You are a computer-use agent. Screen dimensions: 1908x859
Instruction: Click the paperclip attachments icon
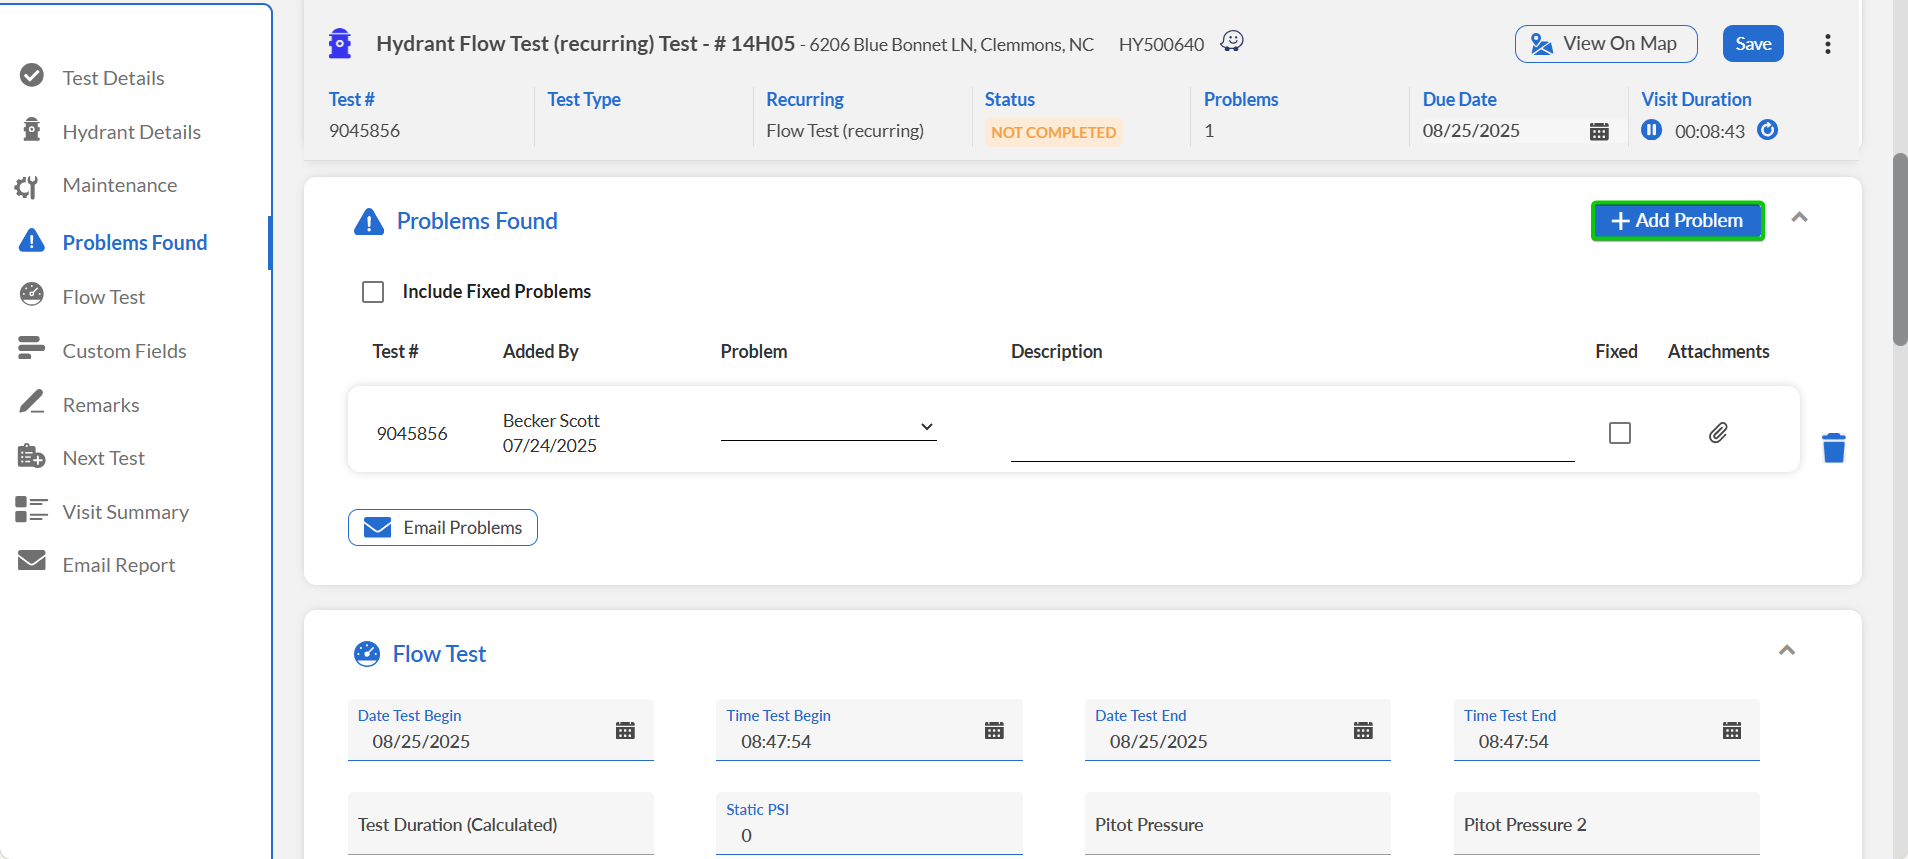[x=1717, y=433]
